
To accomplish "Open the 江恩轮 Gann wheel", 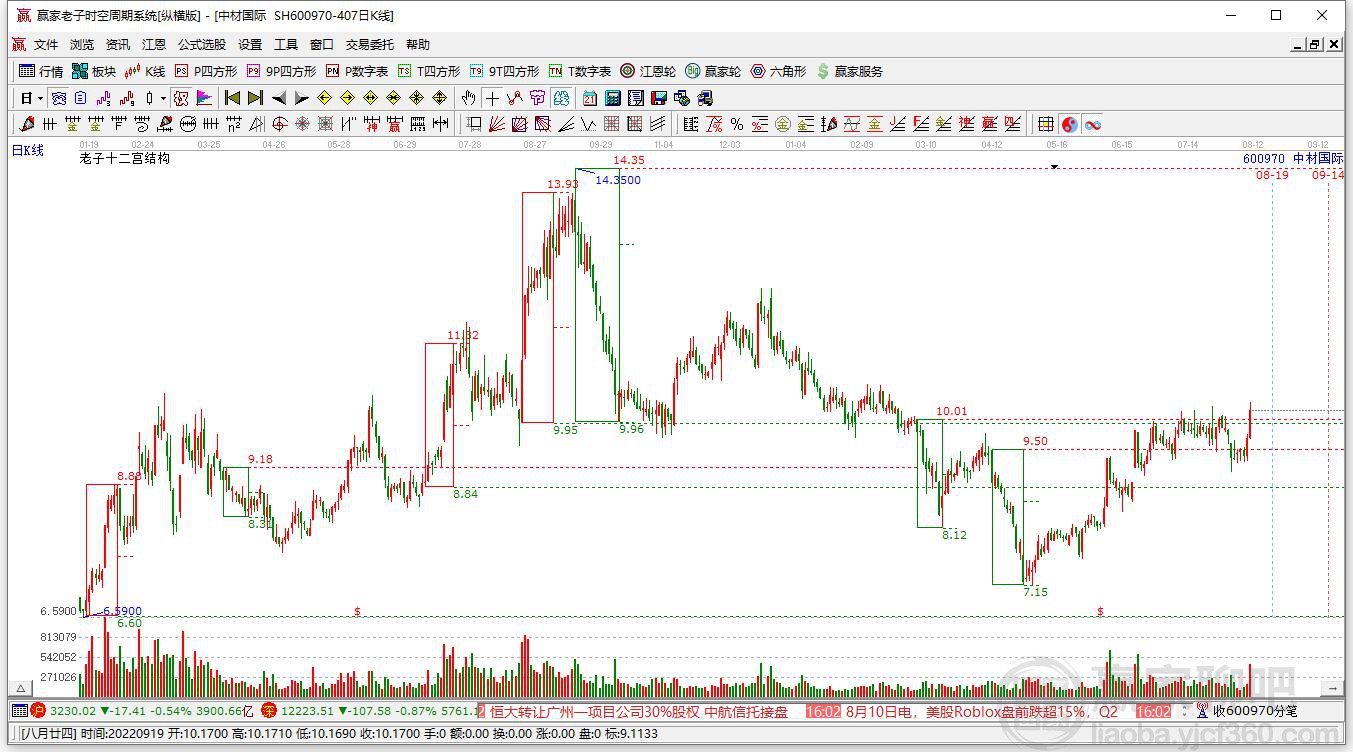I will (648, 71).
